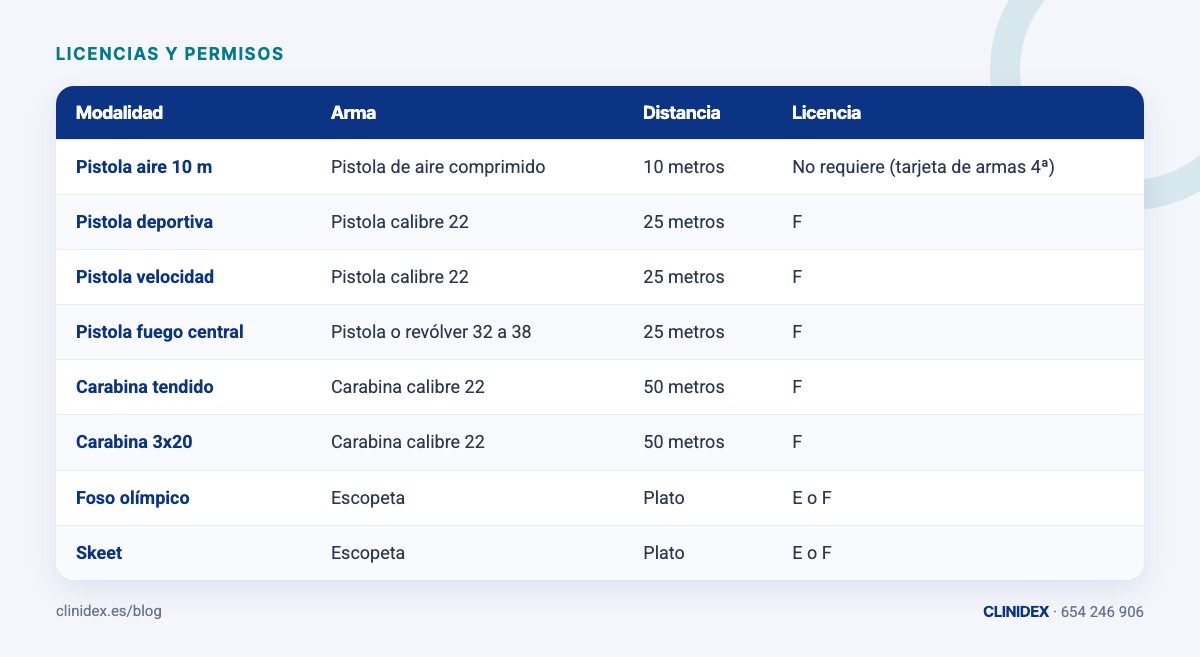Click the '10 metros' distance cell

683,167
